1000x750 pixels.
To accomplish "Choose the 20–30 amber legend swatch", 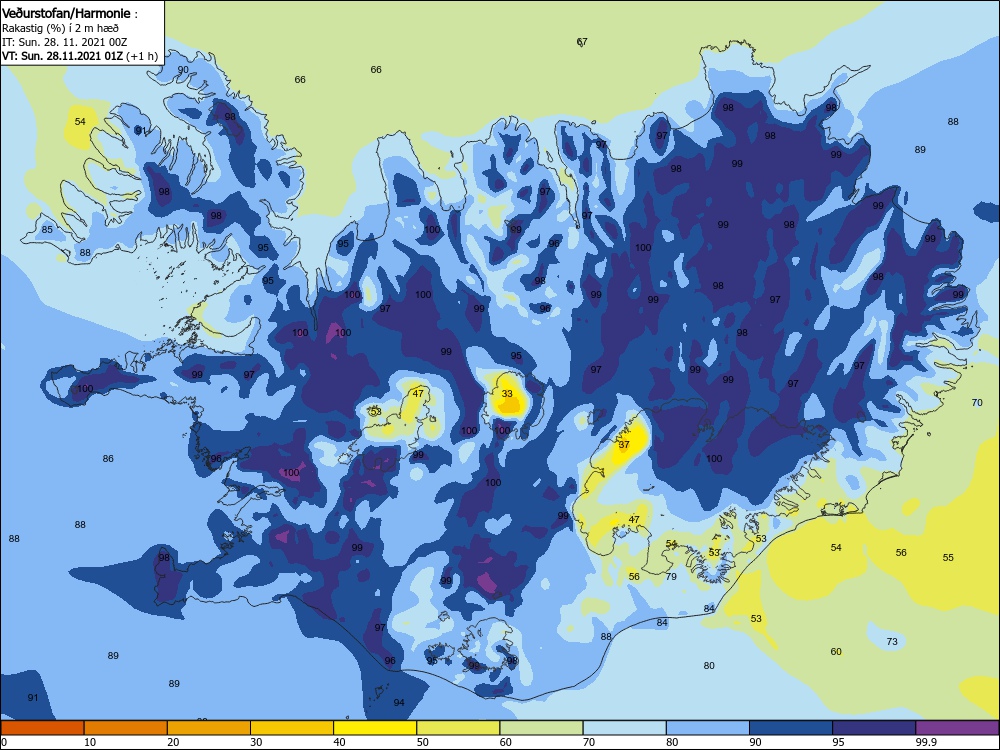I will tap(209, 728).
